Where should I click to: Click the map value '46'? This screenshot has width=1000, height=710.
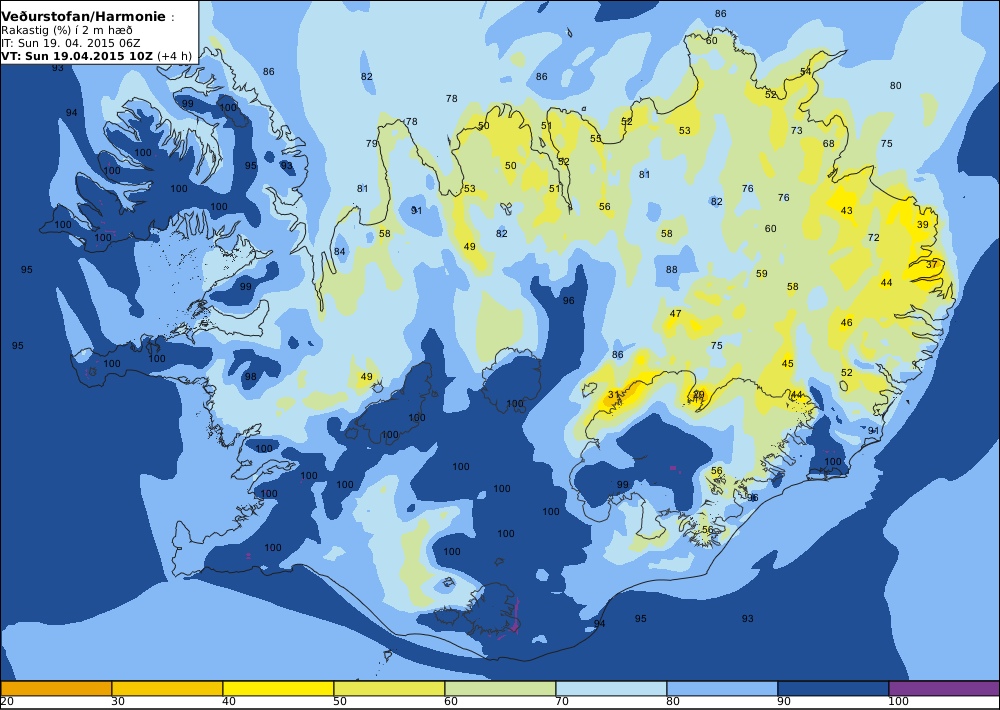click(x=846, y=323)
